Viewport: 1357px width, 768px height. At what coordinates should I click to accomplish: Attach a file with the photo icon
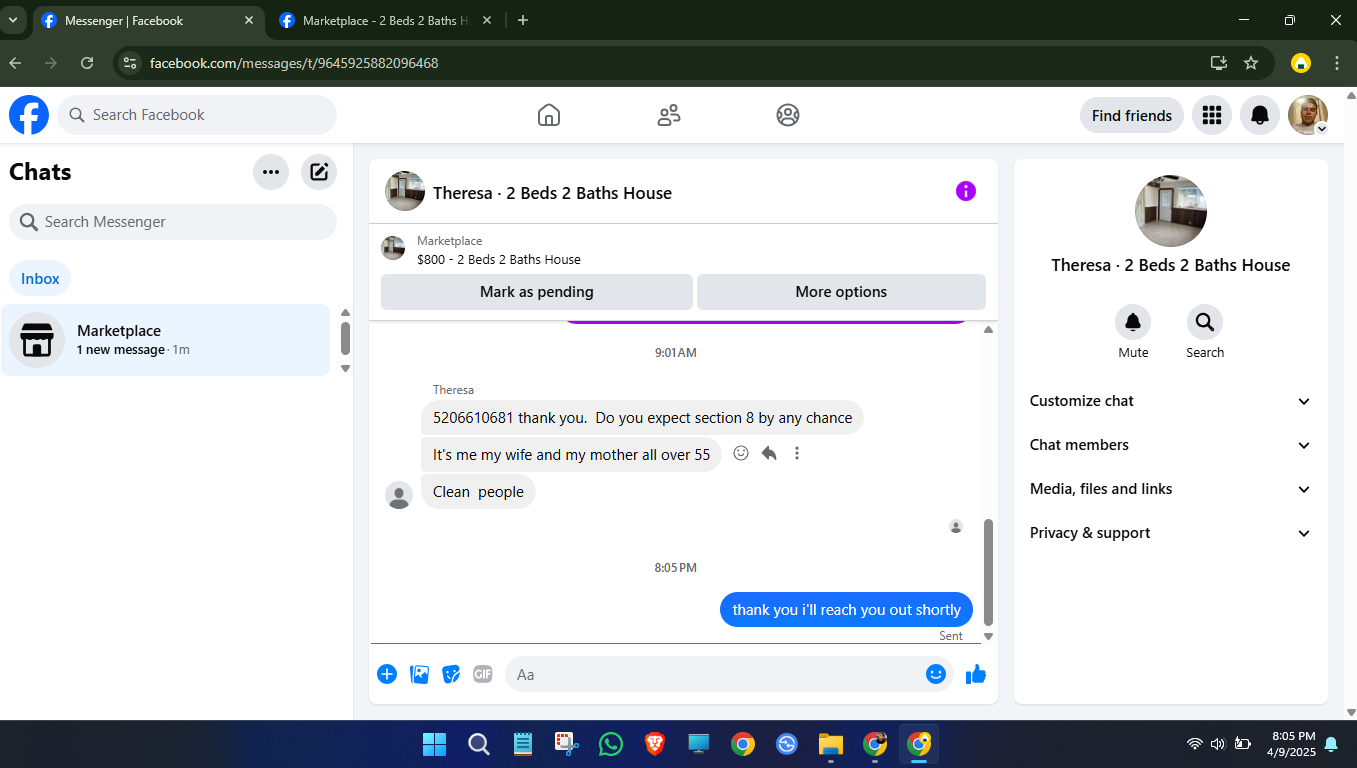pos(420,674)
